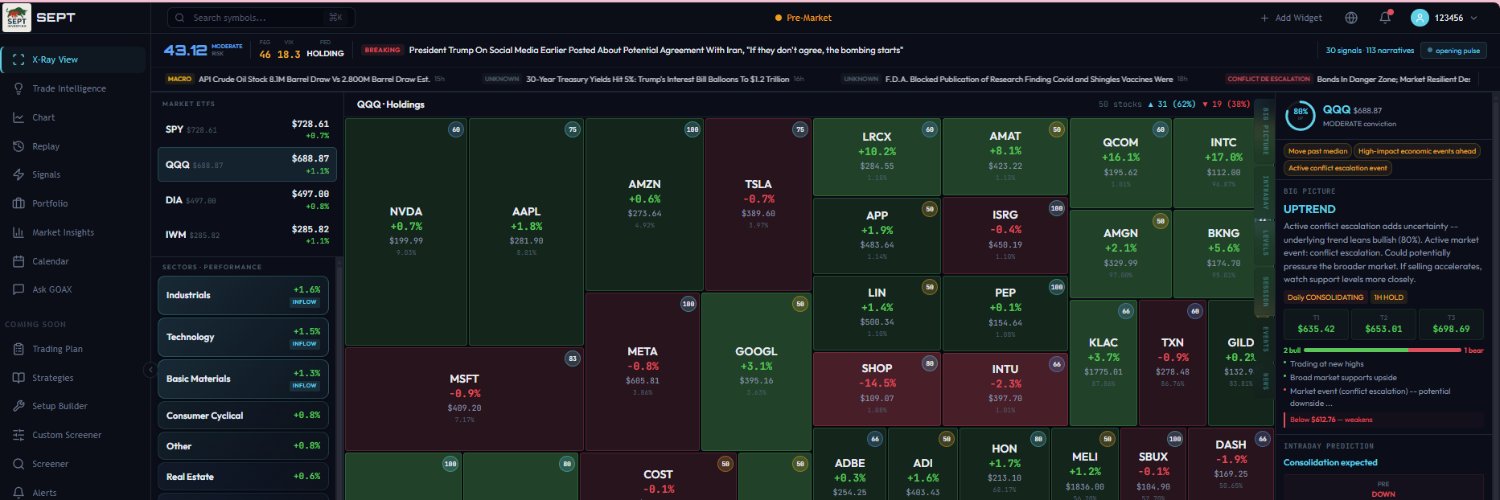Open Market Insights bar chart icon
The image size is (1500, 500).
[19, 232]
